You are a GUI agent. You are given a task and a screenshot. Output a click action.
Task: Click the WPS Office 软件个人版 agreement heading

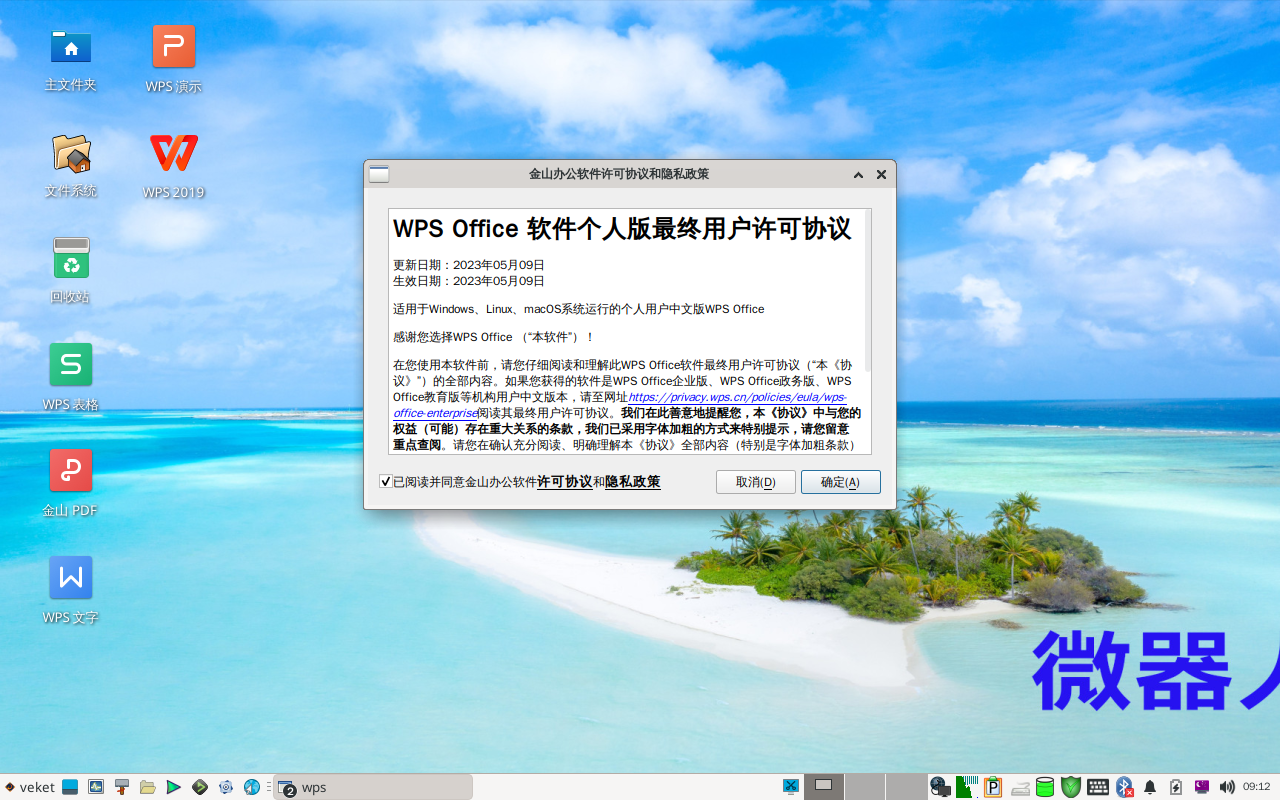pos(622,228)
